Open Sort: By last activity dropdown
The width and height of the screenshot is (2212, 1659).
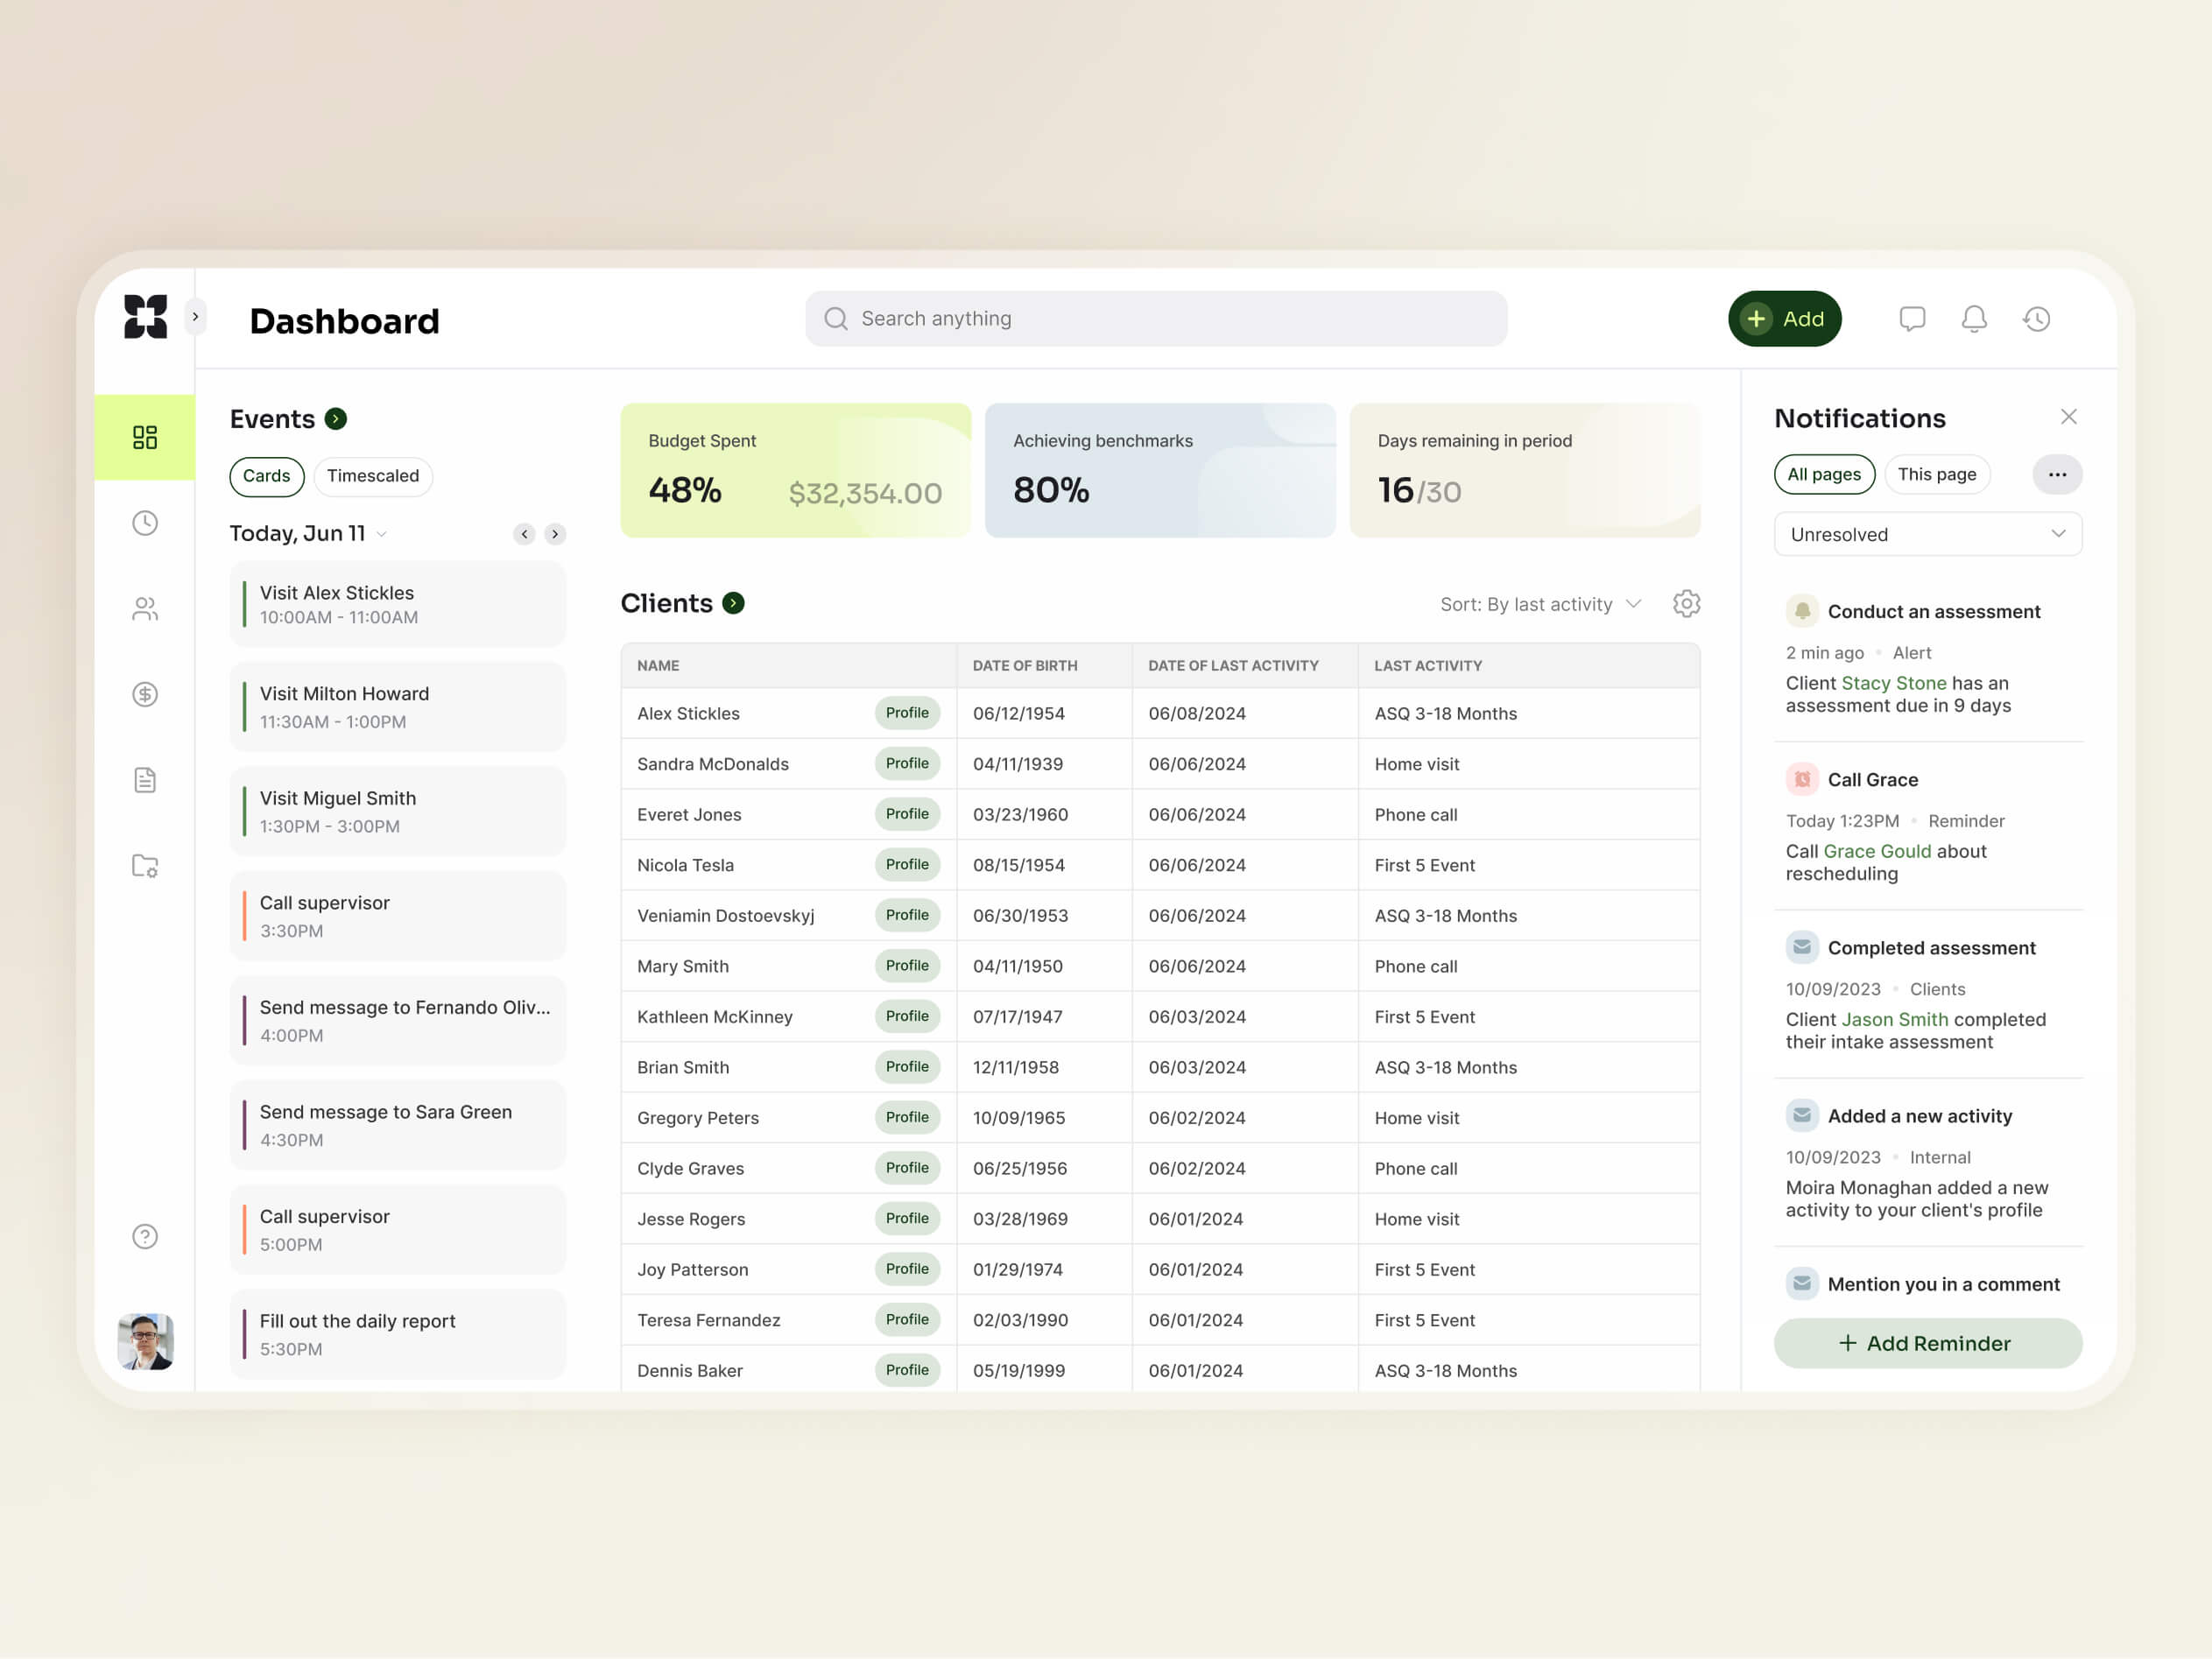[1540, 604]
